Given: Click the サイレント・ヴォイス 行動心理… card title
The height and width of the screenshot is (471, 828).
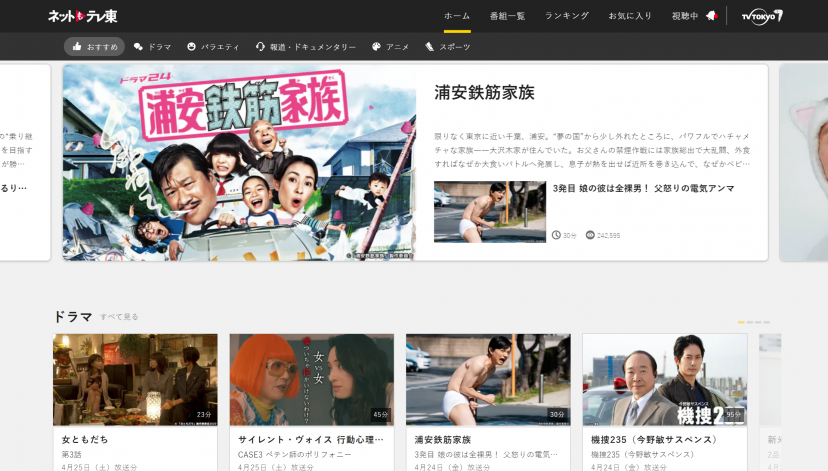Looking at the screenshot, I should pos(310,439).
